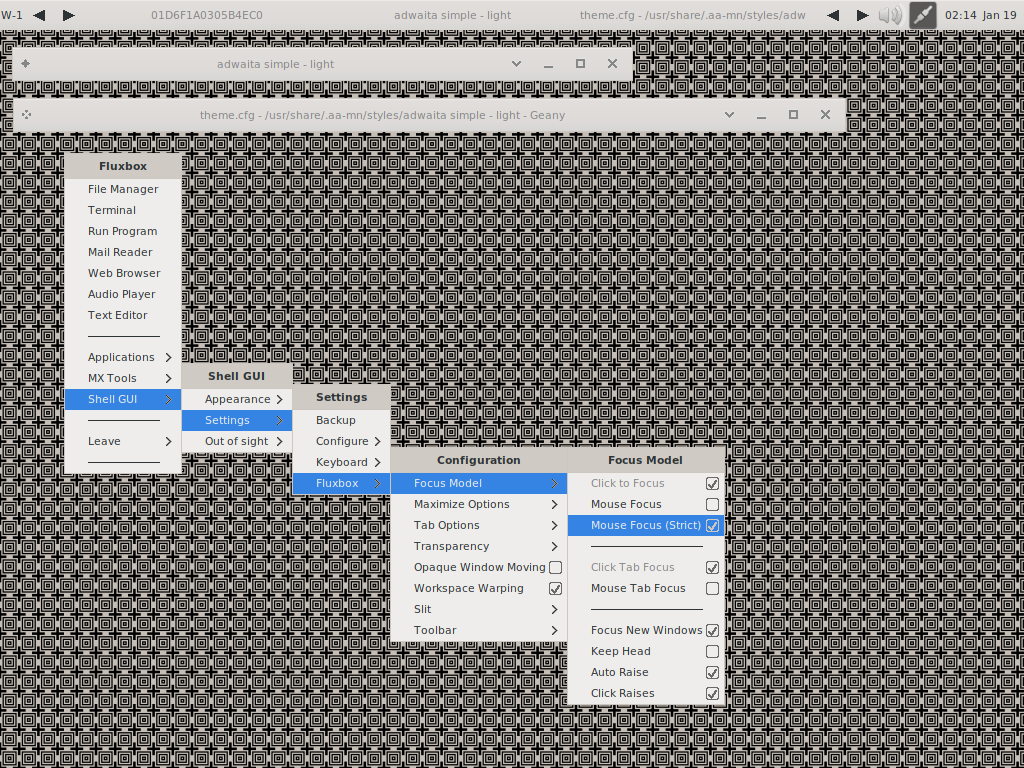This screenshot has width=1024, height=768.
Task: Click the window menu icon on Geany titlebar
Action: 26,114
